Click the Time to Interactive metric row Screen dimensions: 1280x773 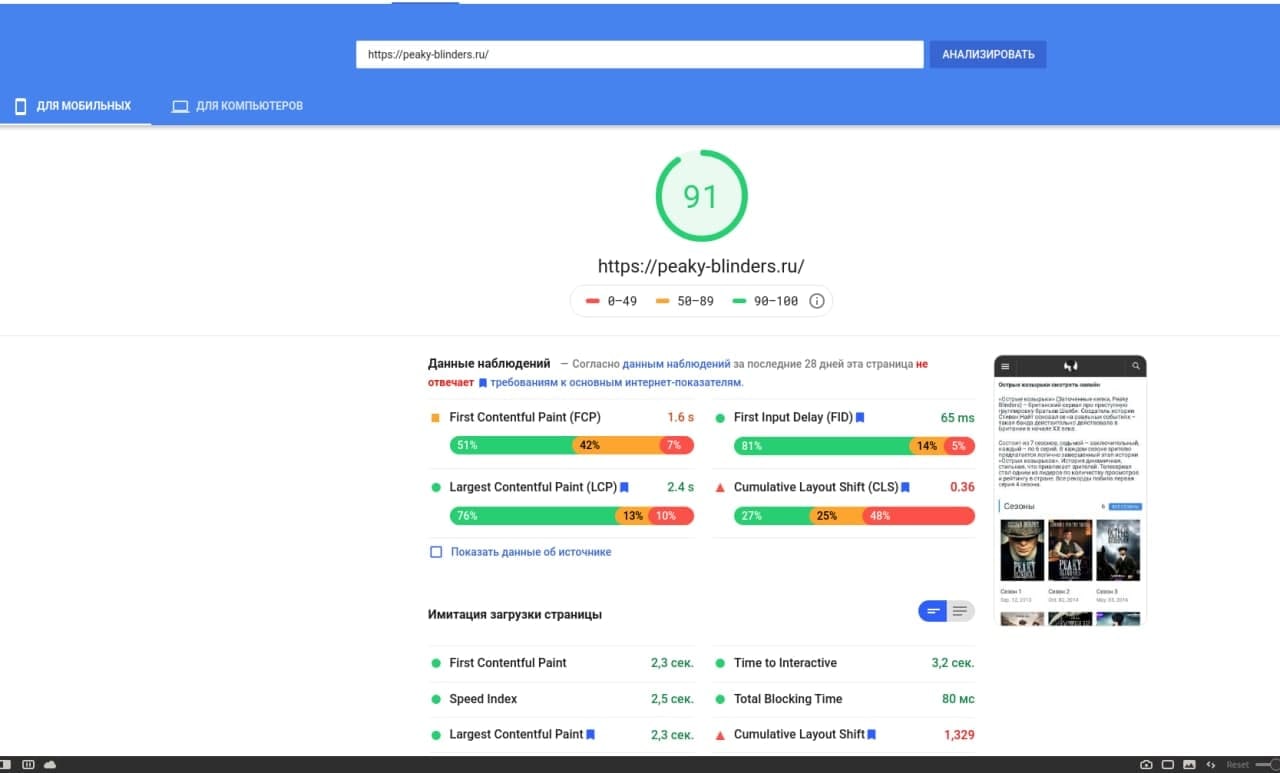point(845,663)
